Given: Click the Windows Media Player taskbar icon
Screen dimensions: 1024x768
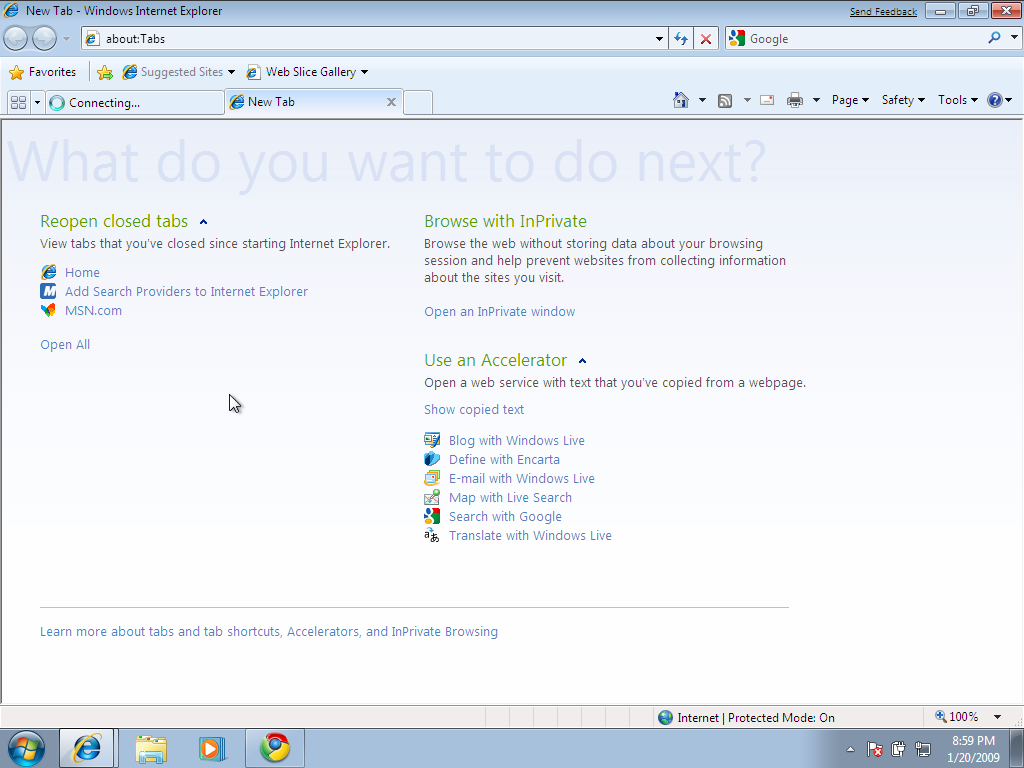Looking at the screenshot, I should pyautogui.click(x=212, y=748).
